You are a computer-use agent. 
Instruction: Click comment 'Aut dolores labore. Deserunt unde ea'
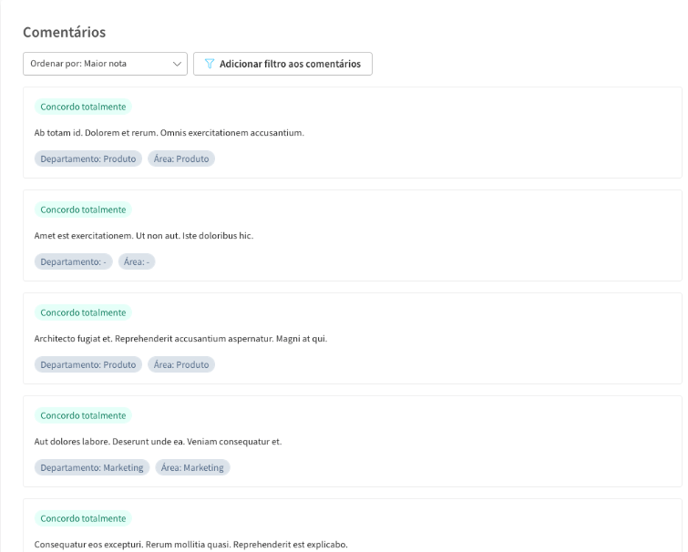pos(158,441)
